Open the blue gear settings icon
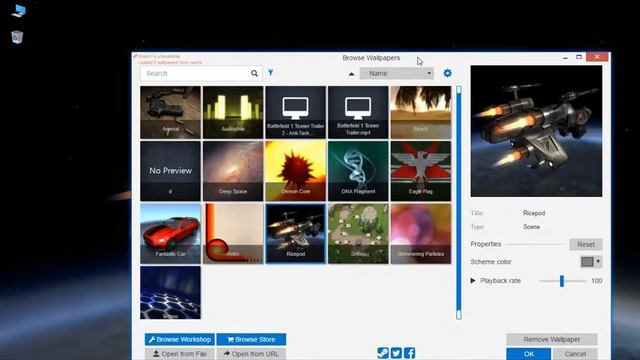 (x=447, y=73)
